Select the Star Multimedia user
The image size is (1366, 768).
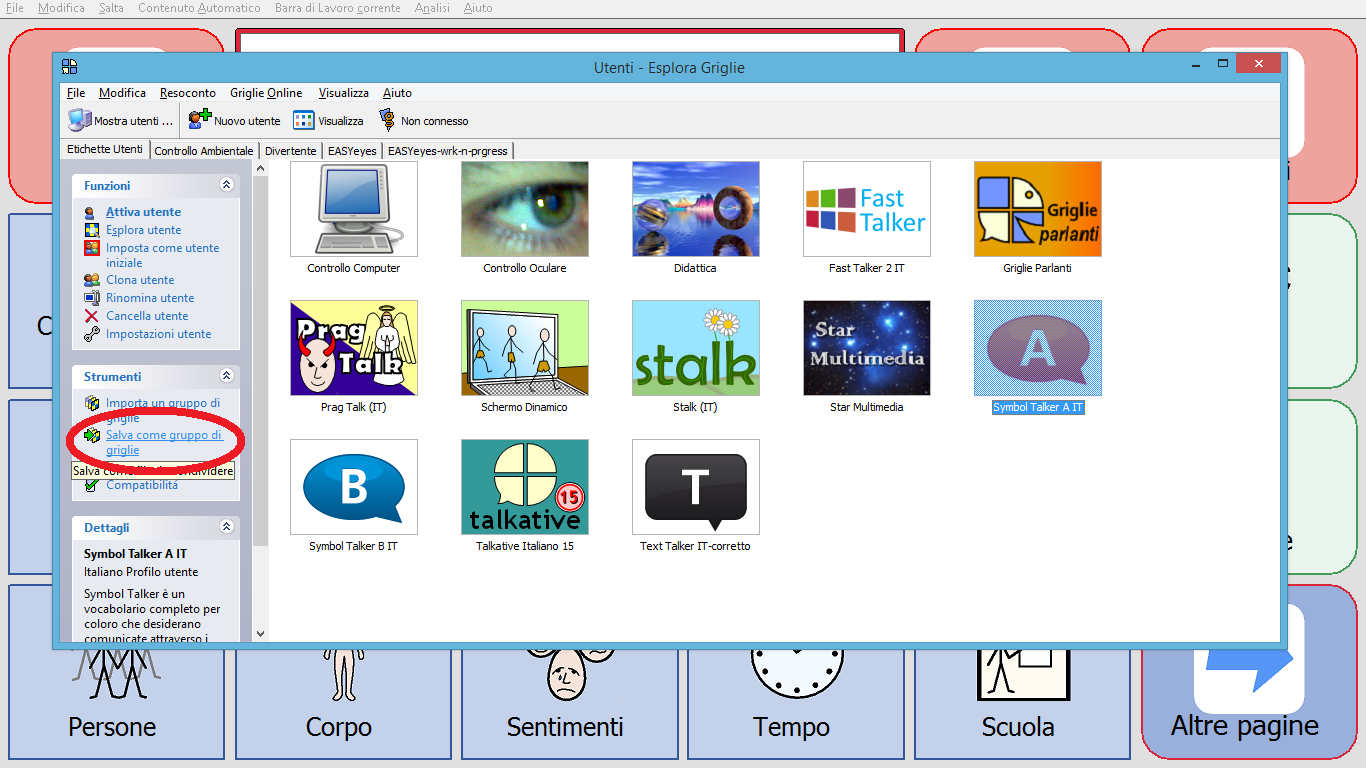[867, 348]
